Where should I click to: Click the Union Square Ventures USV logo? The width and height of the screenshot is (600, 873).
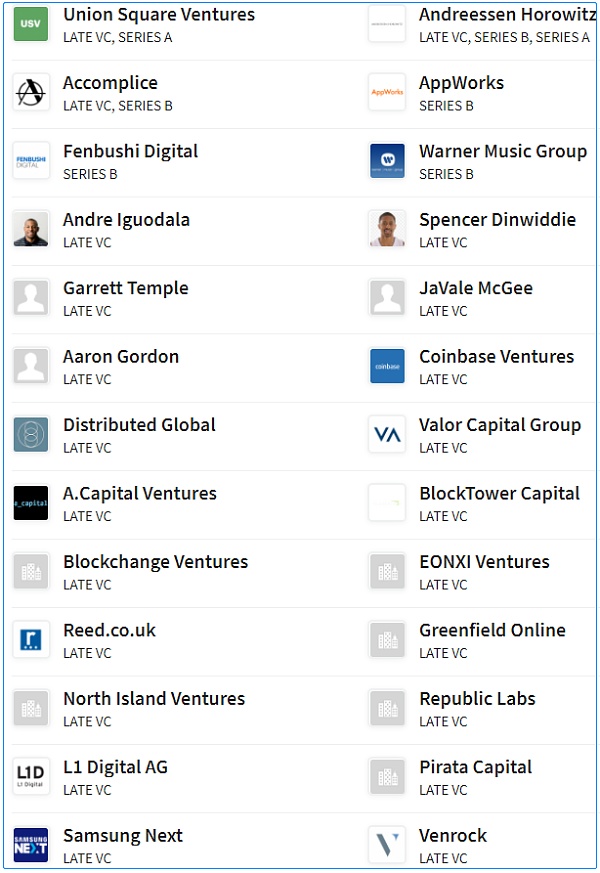coord(31,24)
